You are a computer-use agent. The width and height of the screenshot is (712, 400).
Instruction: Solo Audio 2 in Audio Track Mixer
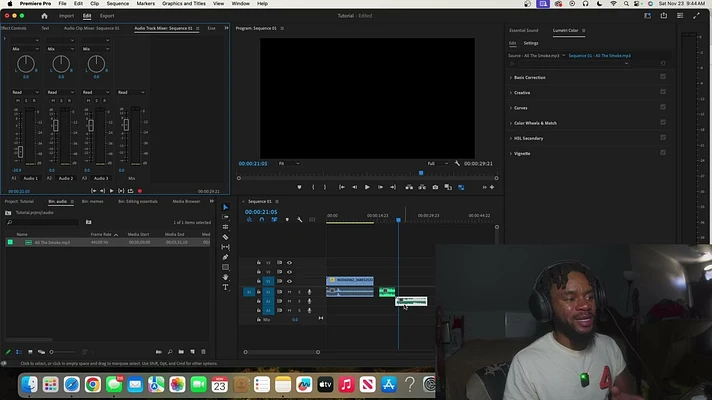pos(61,100)
